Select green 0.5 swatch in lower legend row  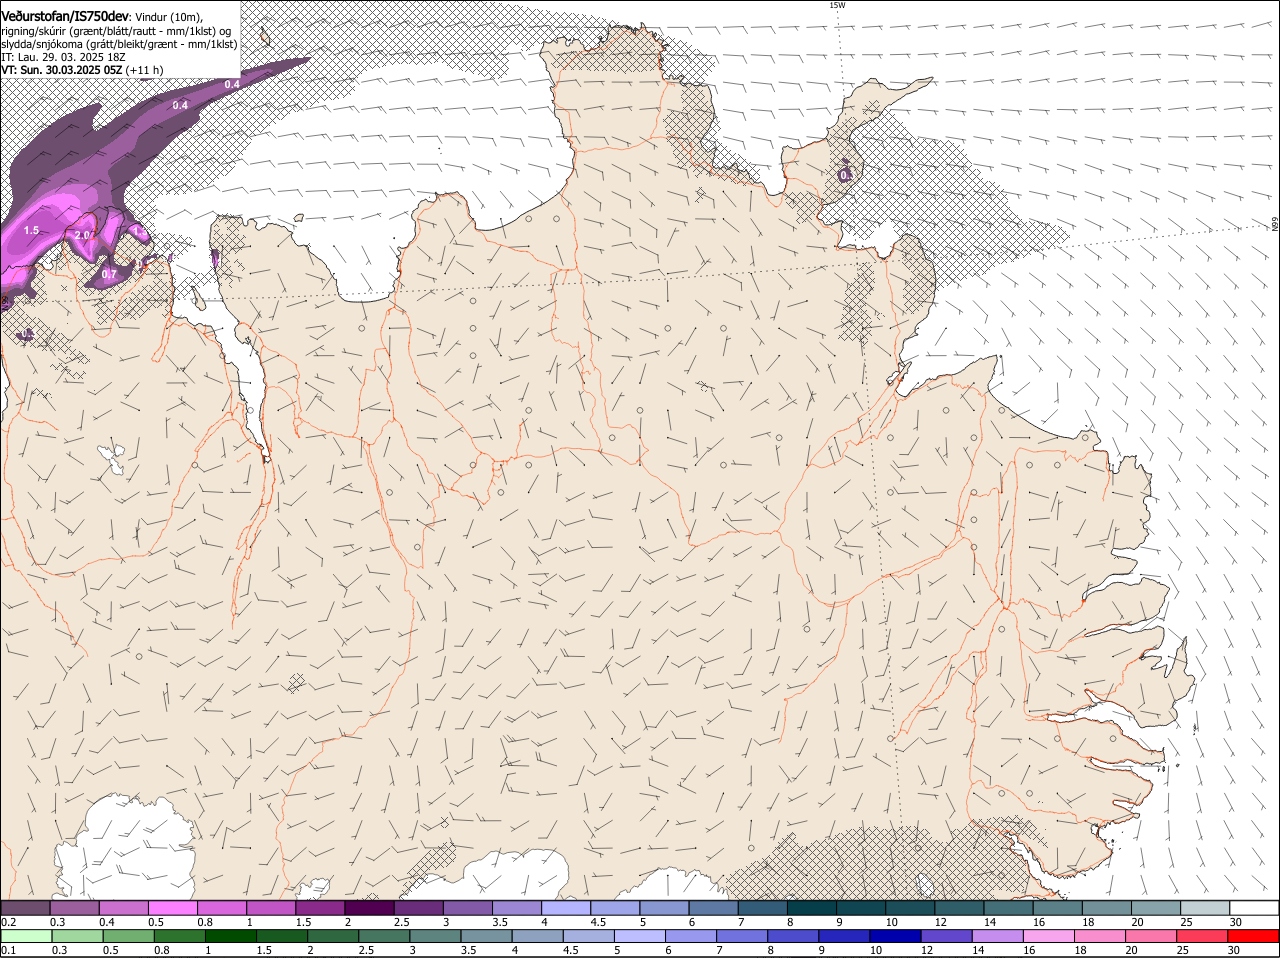click(x=128, y=937)
